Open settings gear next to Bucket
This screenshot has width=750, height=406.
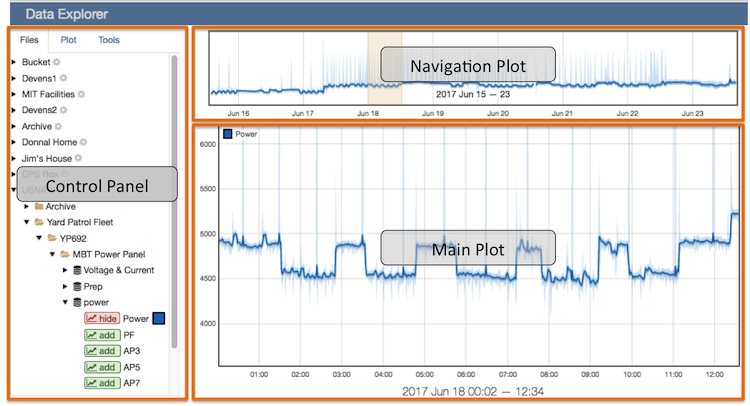pyautogui.click(x=56, y=62)
